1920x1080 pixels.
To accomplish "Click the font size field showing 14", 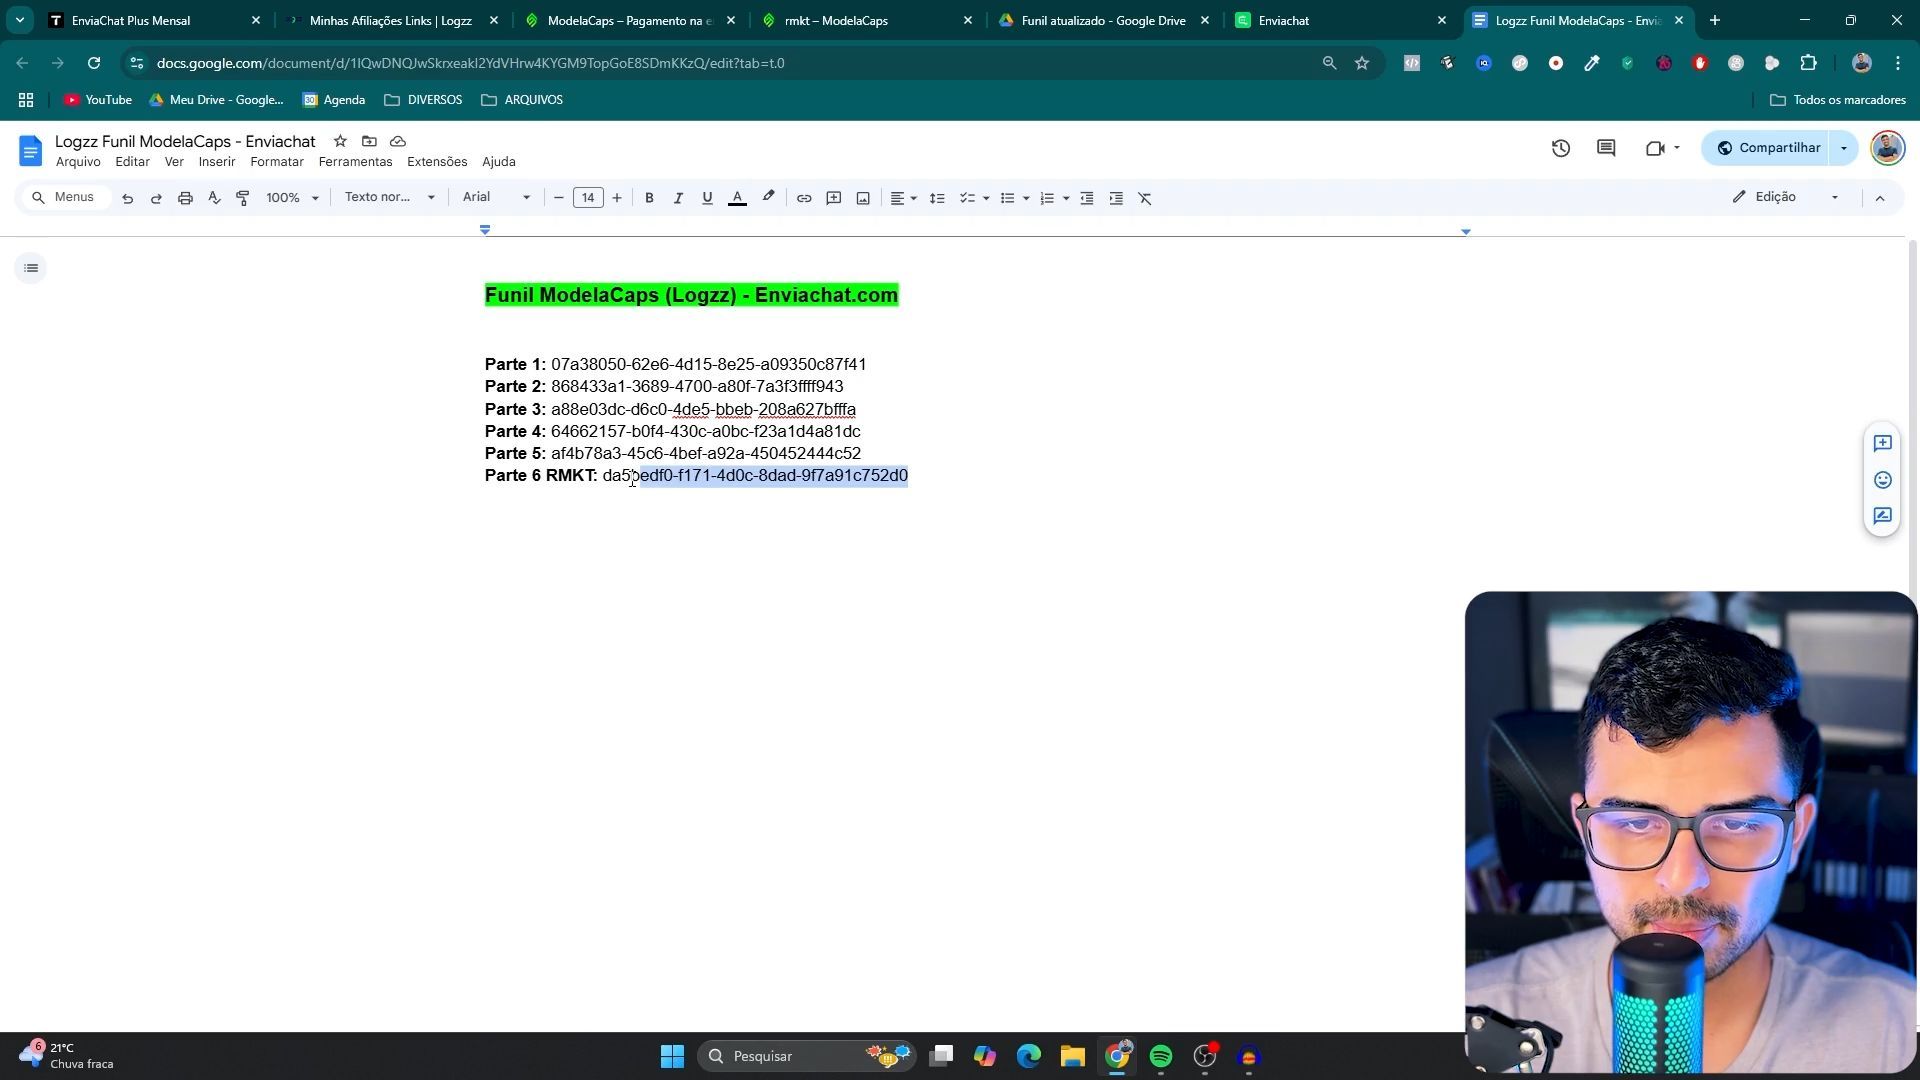I will point(588,198).
